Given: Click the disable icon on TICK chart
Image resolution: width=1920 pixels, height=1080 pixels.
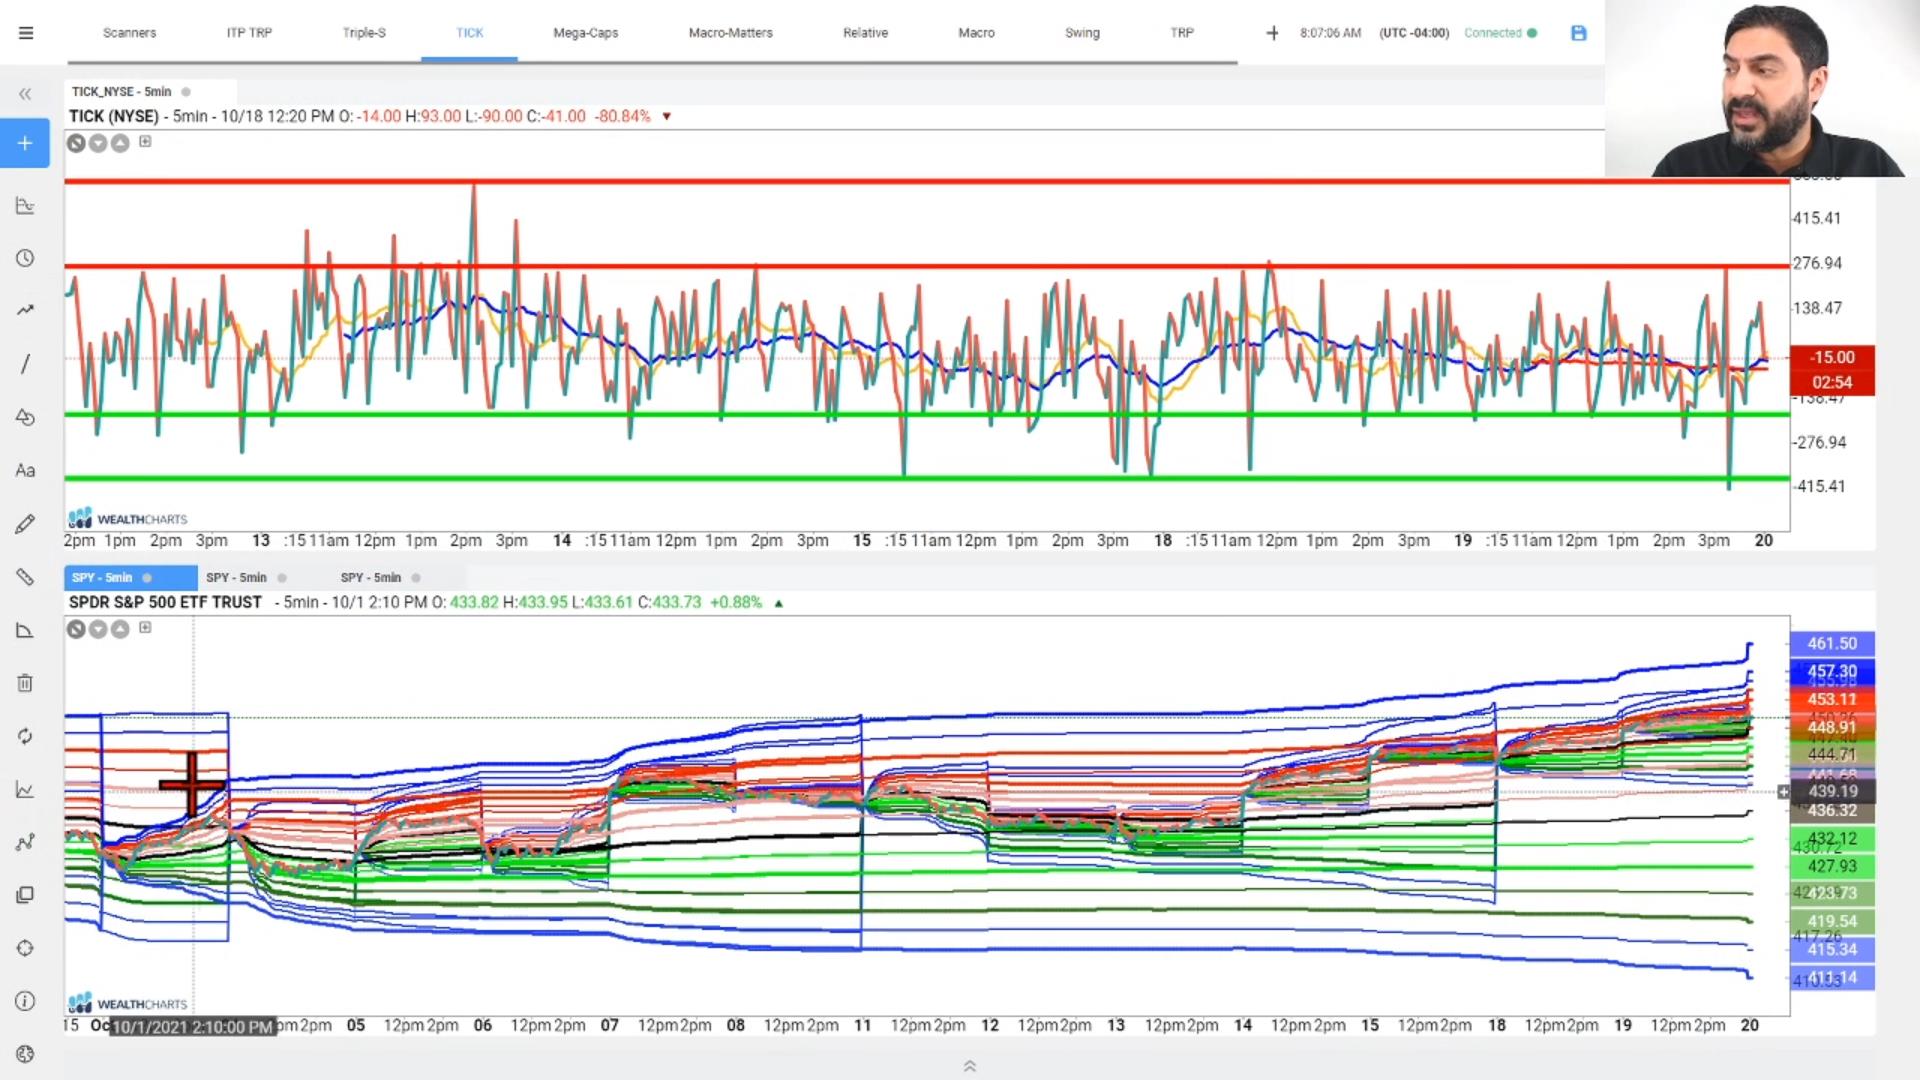Looking at the screenshot, I should [x=76, y=143].
